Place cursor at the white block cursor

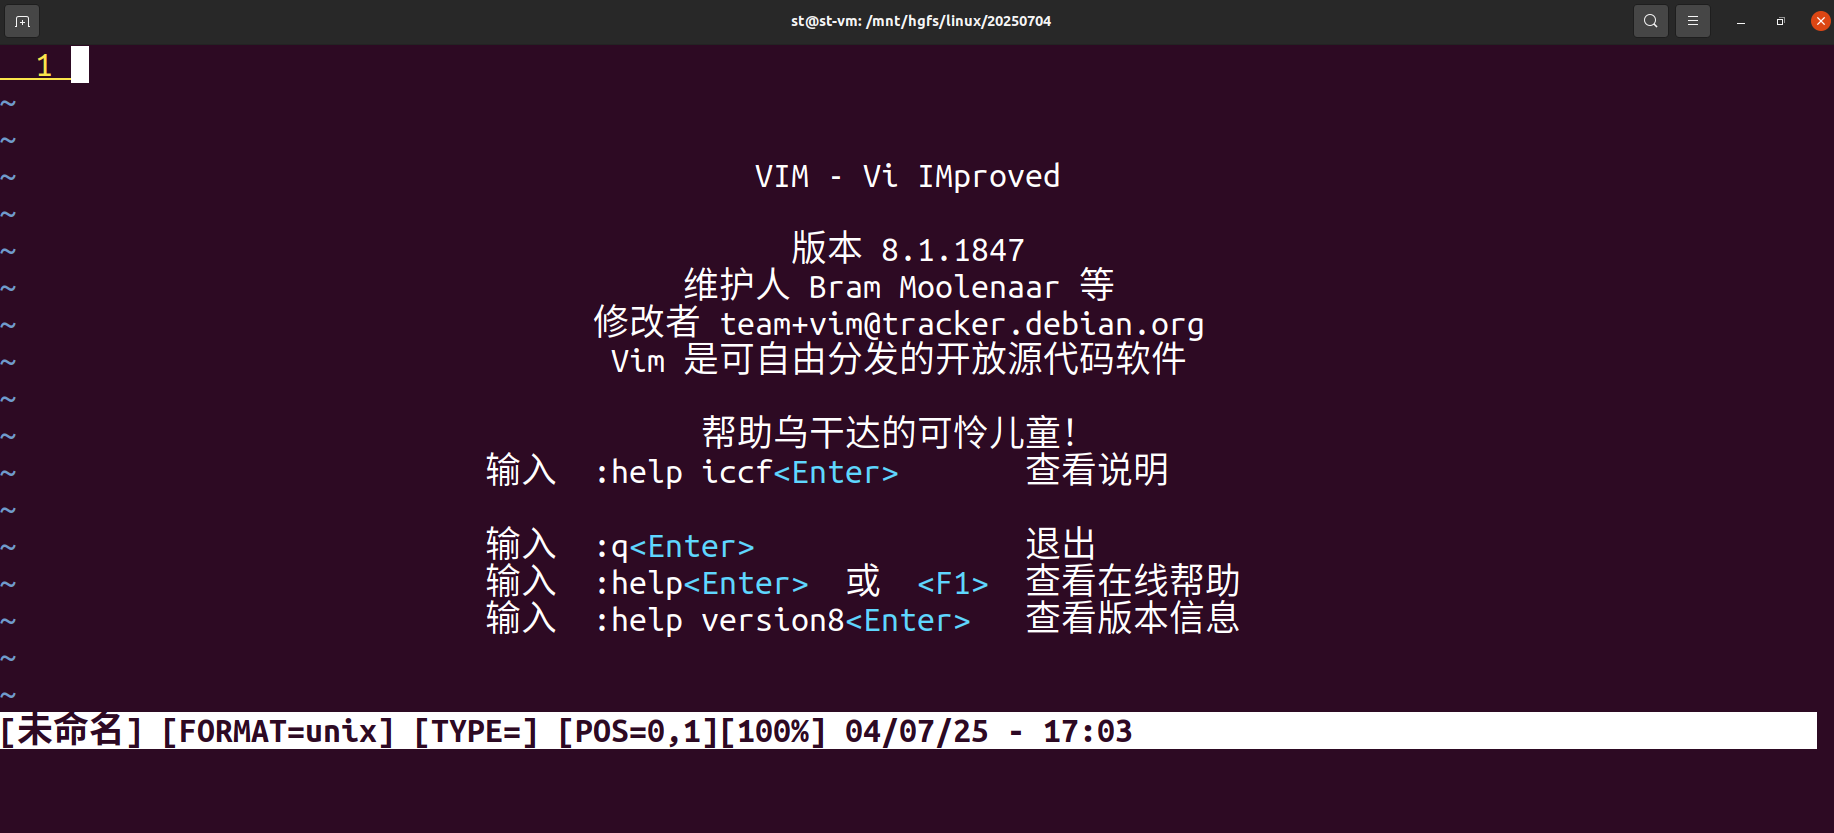tap(80, 65)
